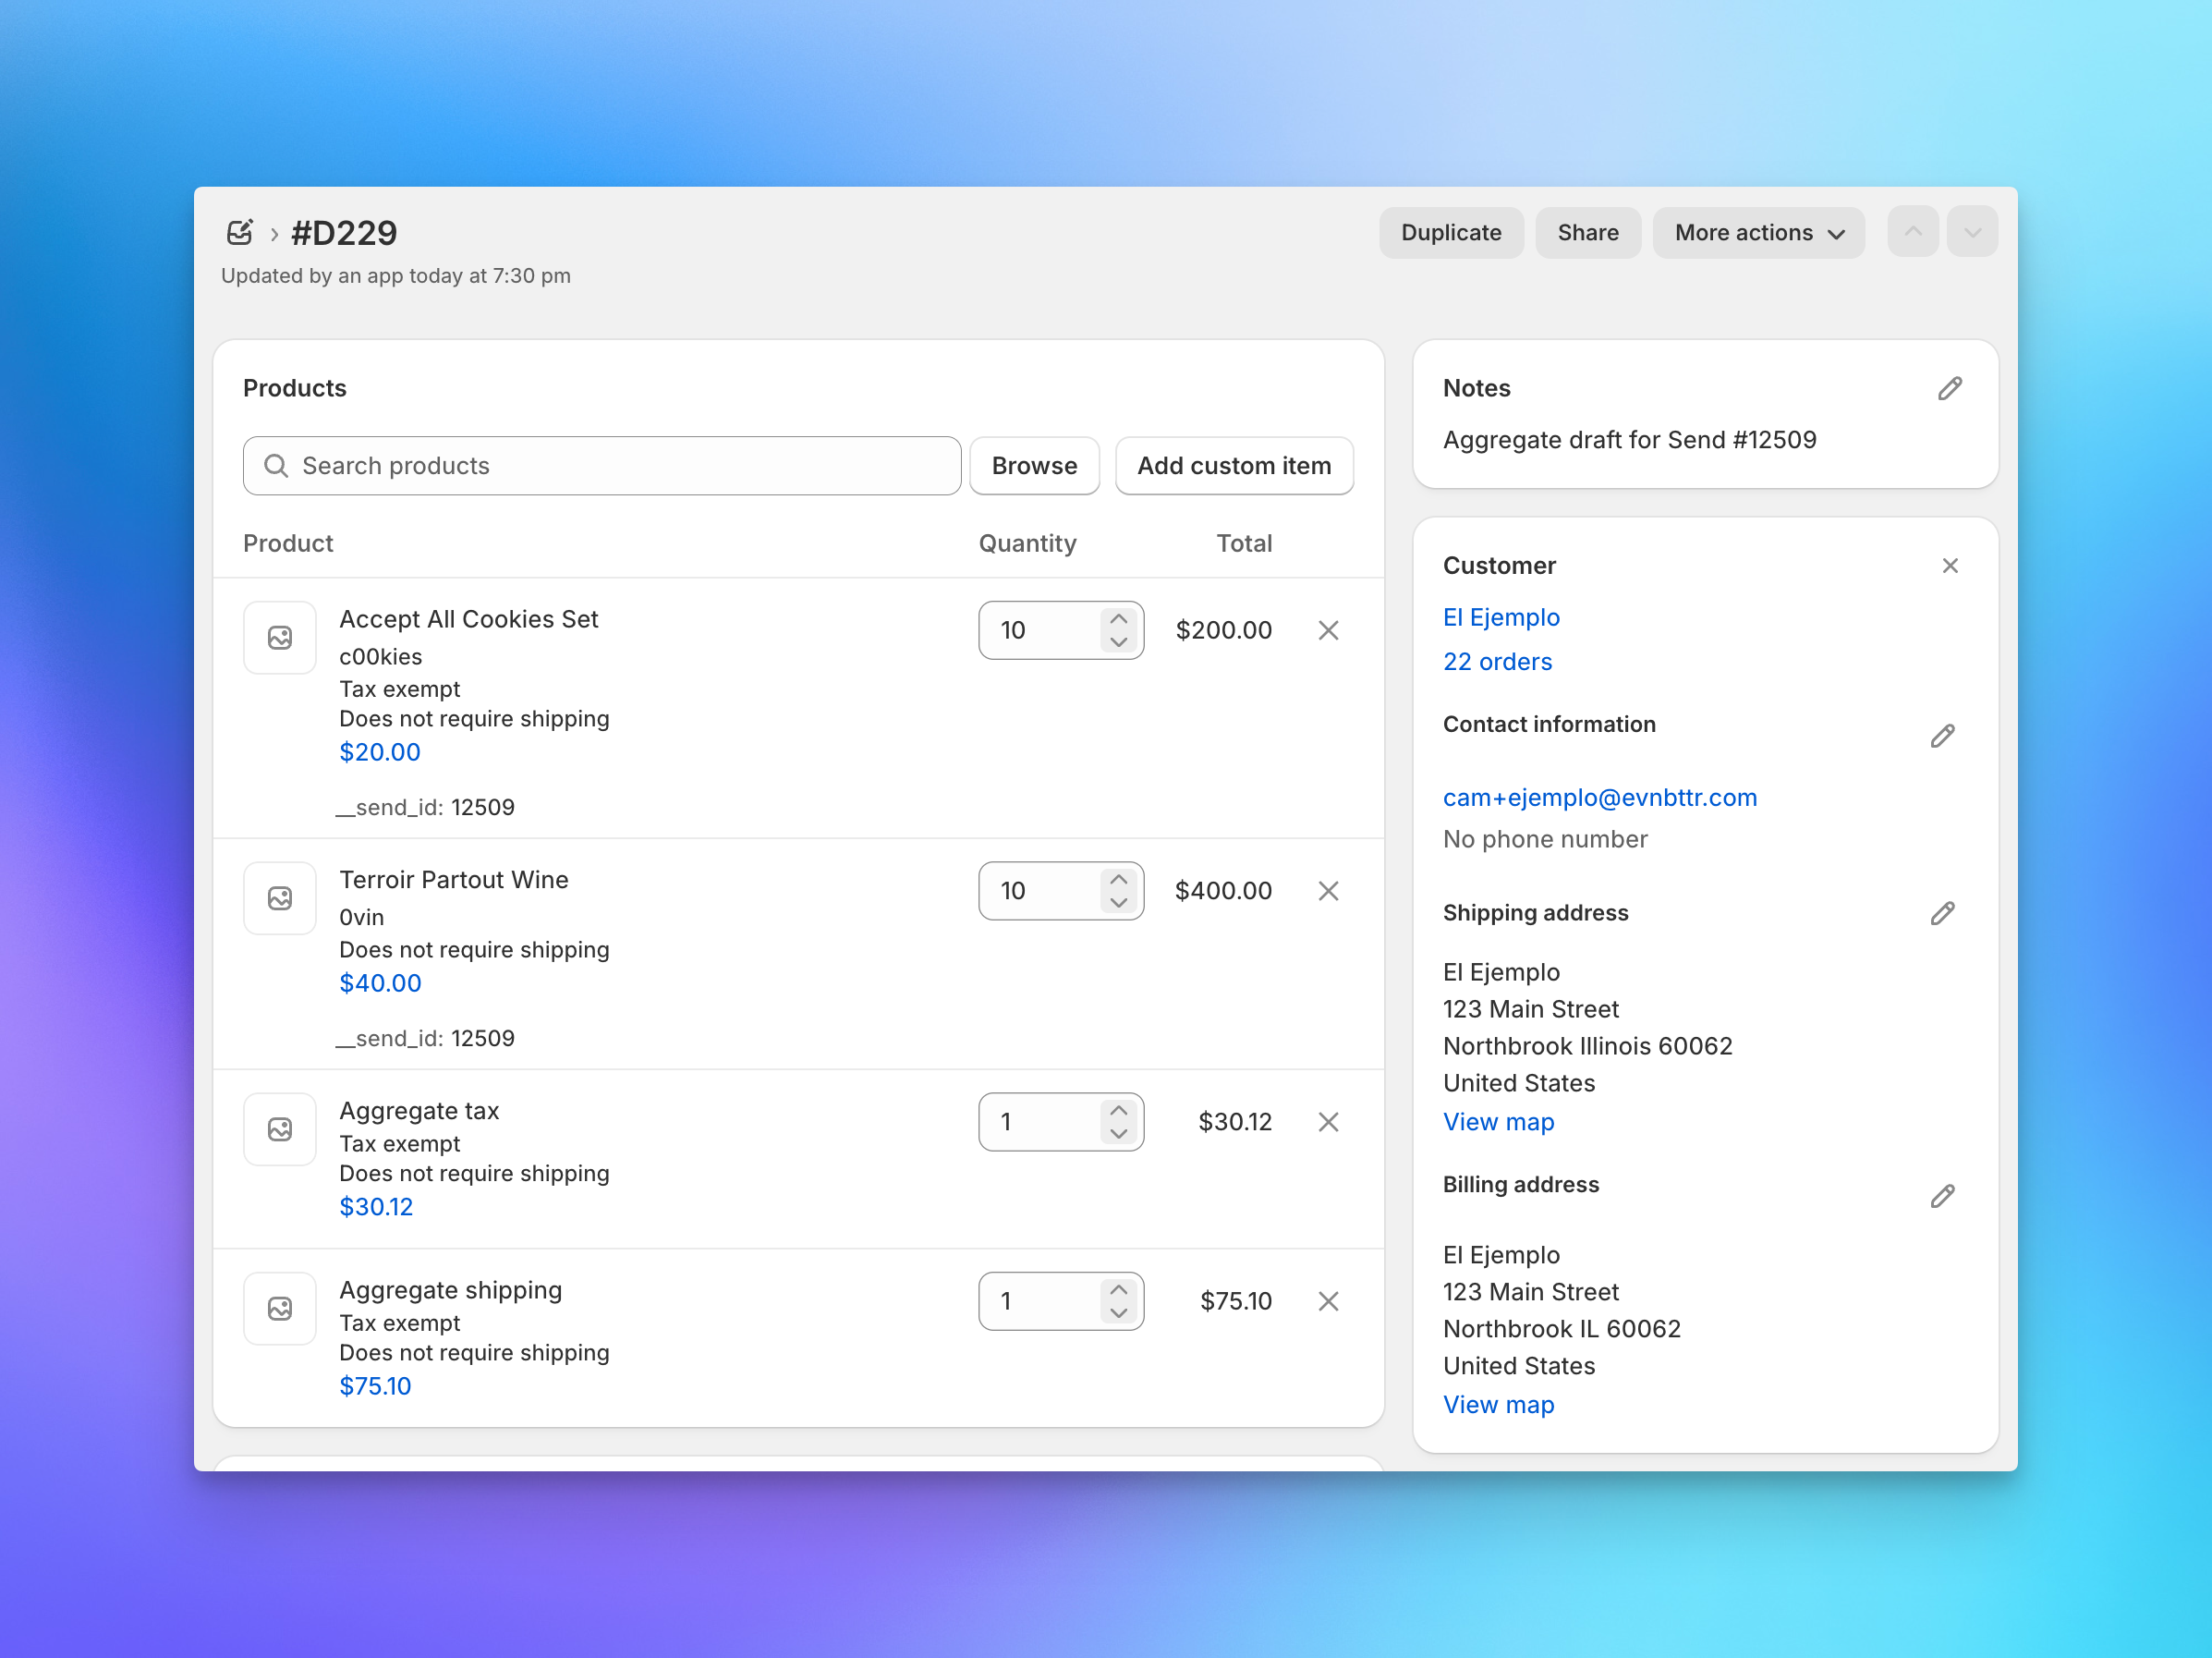Decrease Terroir Partout Wine quantity with down arrow
This screenshot has height=1658, width=2212.
coord(1119,902)
